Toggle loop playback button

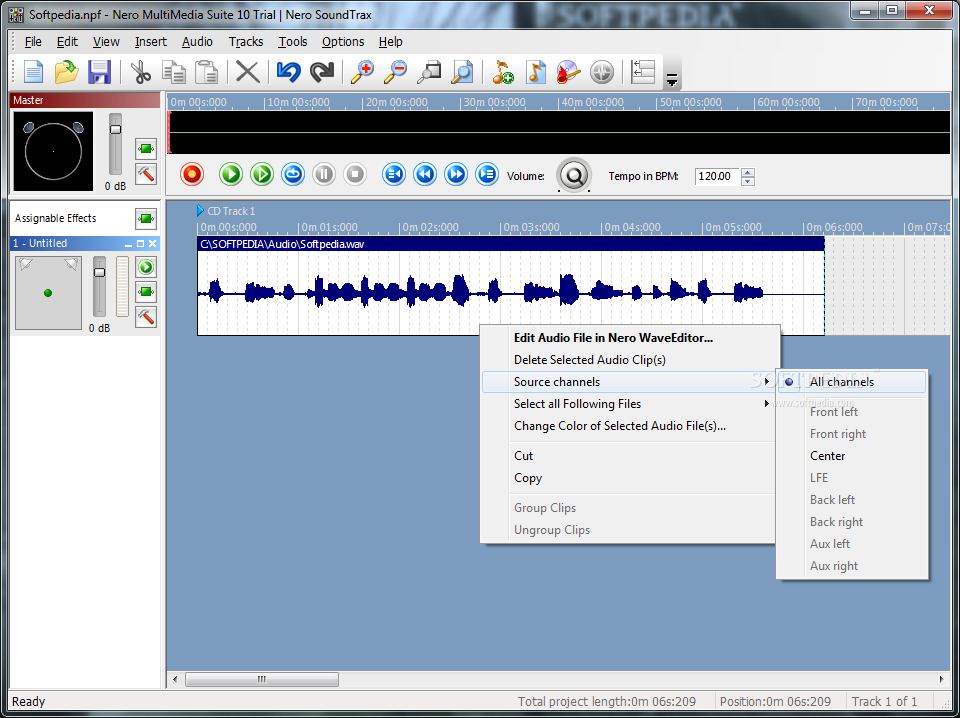point(293,174)
